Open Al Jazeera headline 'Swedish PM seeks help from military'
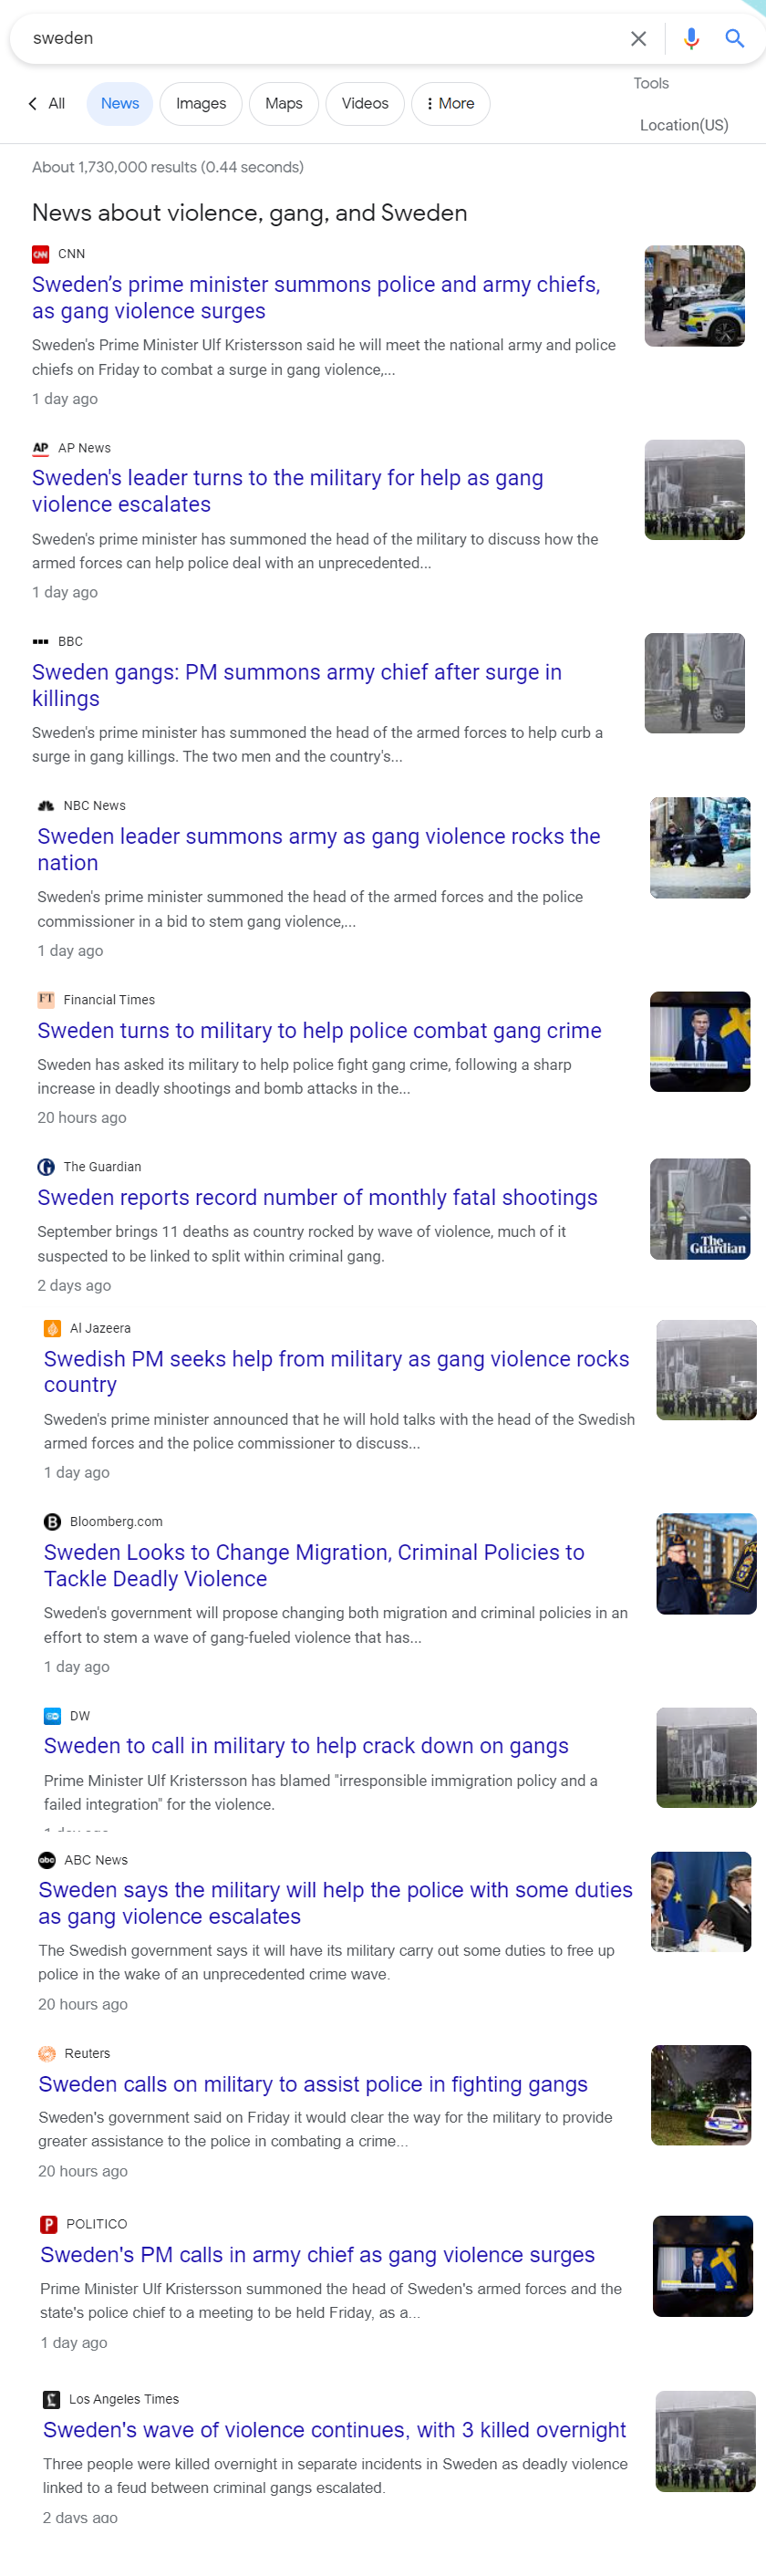Image resolution: width=766 pixels, height=2576 pixels. point(337,1371)
